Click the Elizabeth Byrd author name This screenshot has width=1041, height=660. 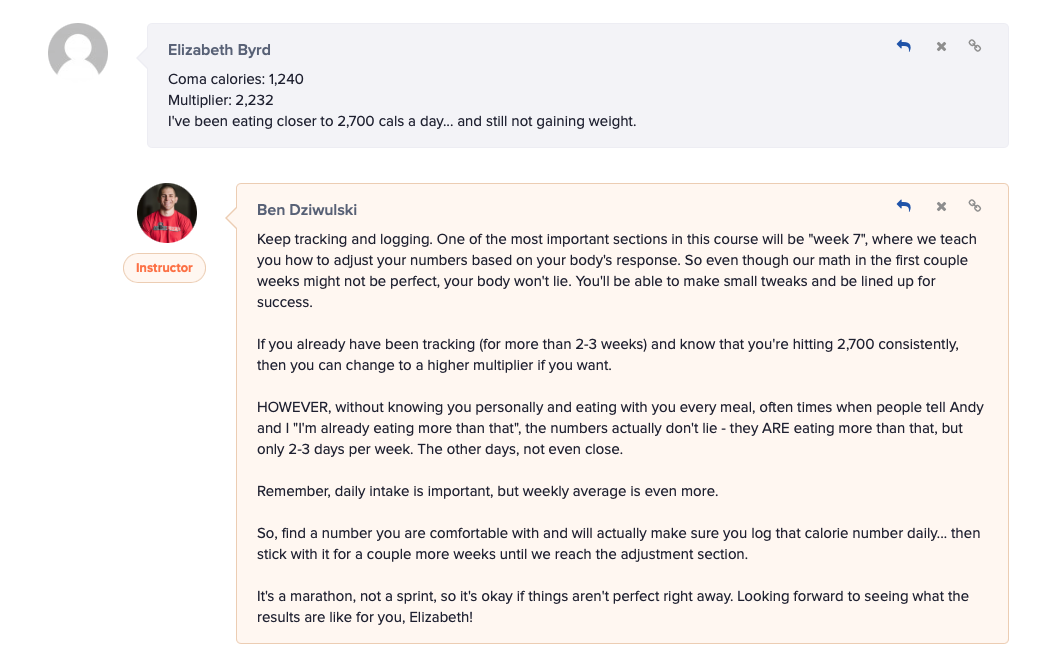219,50
